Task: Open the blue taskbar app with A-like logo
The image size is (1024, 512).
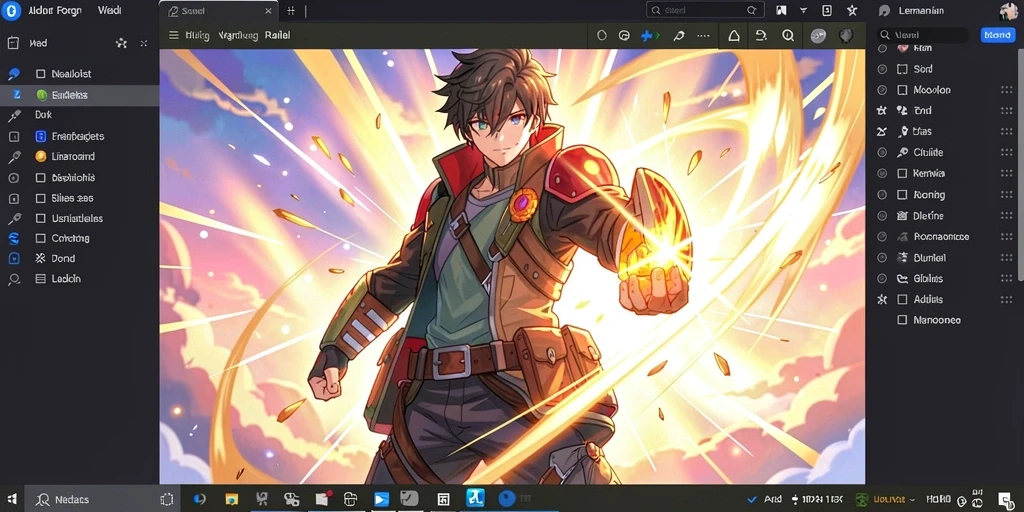Action: tap(475, 498)
